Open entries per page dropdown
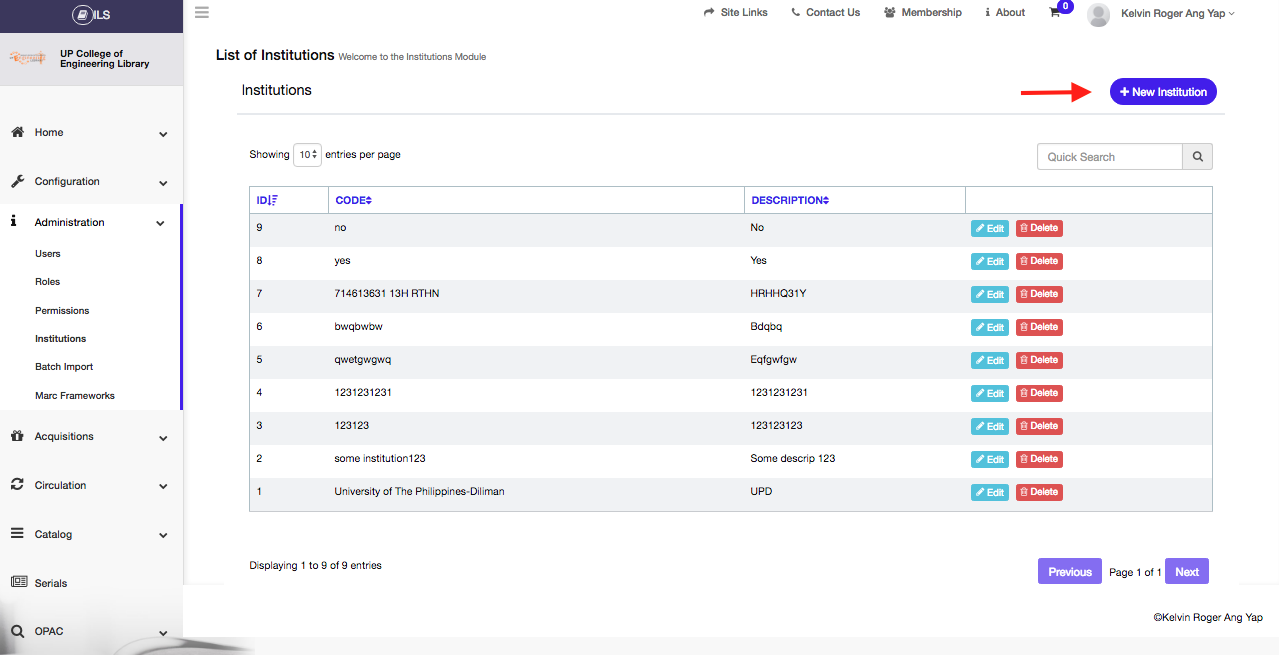Screen dimensions: 1279x655 pos(307,155)
